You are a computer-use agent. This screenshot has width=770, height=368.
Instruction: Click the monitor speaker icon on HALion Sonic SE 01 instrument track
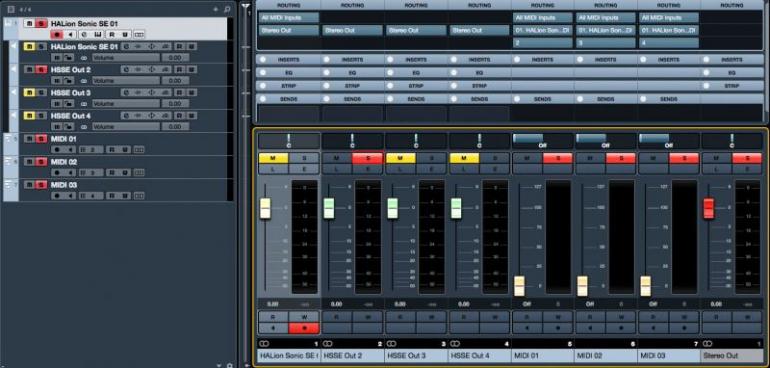coord(71,35)
